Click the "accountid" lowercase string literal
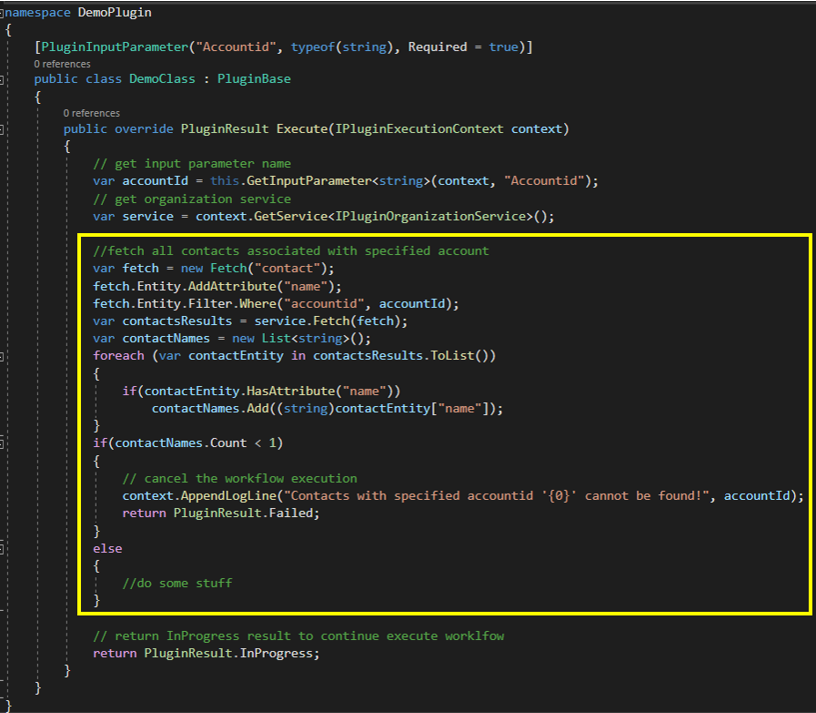Screen dimensions: 816x713 tap(324, 304)
